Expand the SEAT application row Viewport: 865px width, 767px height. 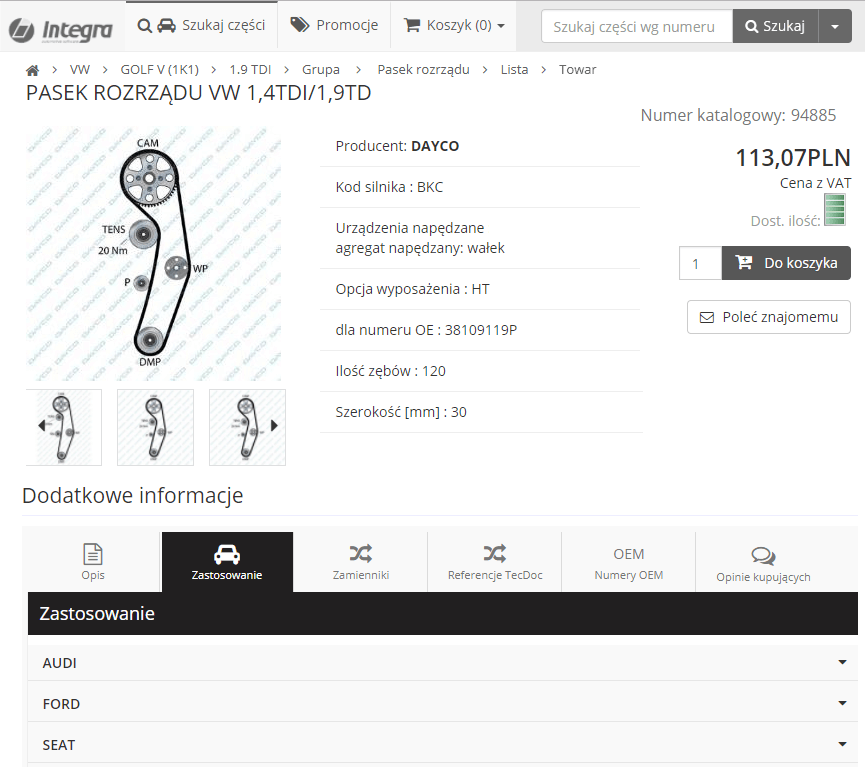click(x=443, y=745)
